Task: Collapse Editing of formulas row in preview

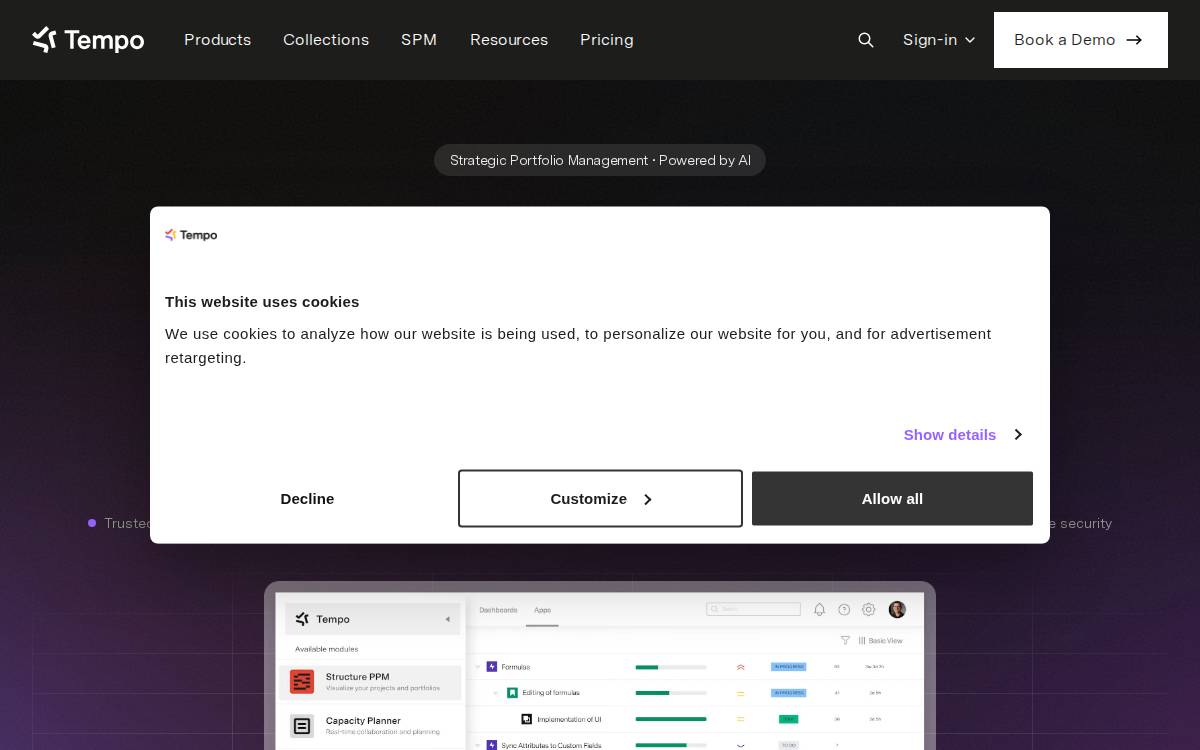Action: (497, 692)
